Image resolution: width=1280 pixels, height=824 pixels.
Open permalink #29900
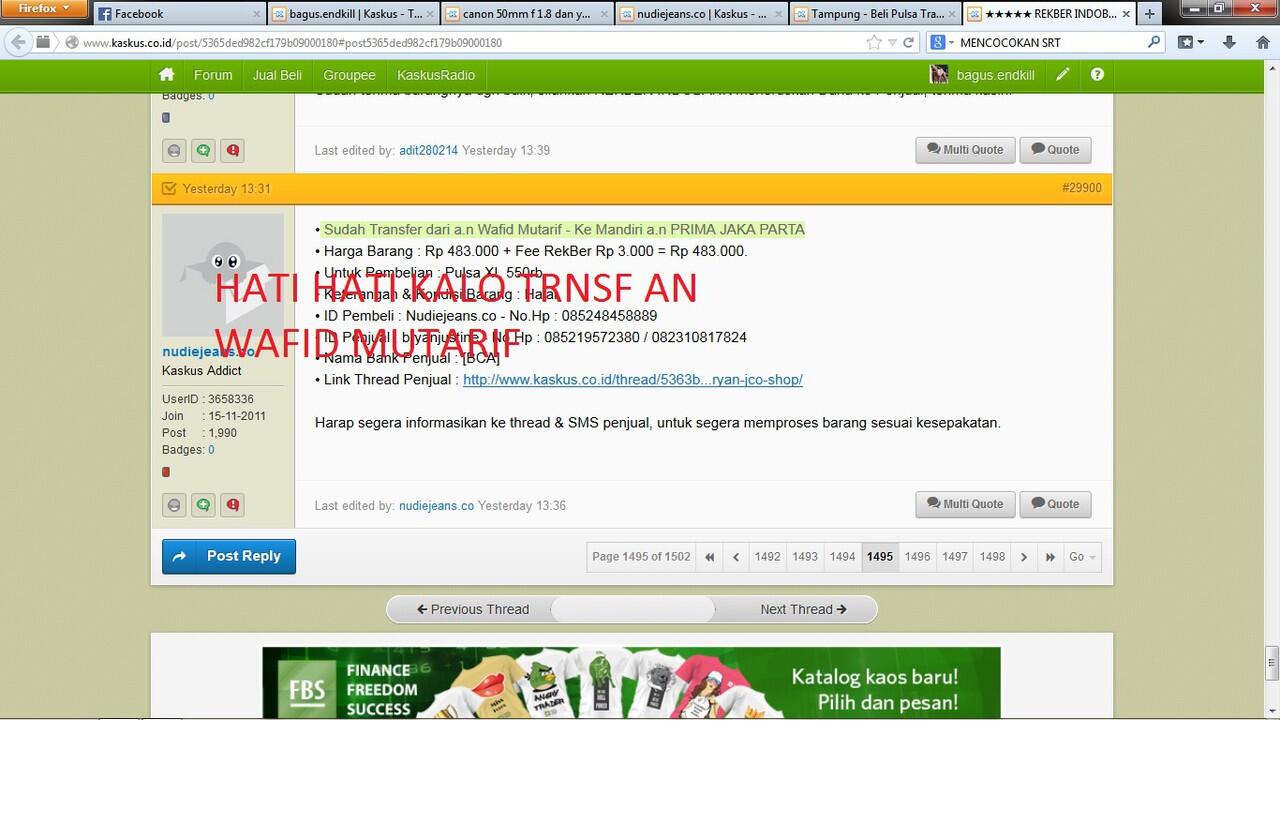pos(1081,188)
